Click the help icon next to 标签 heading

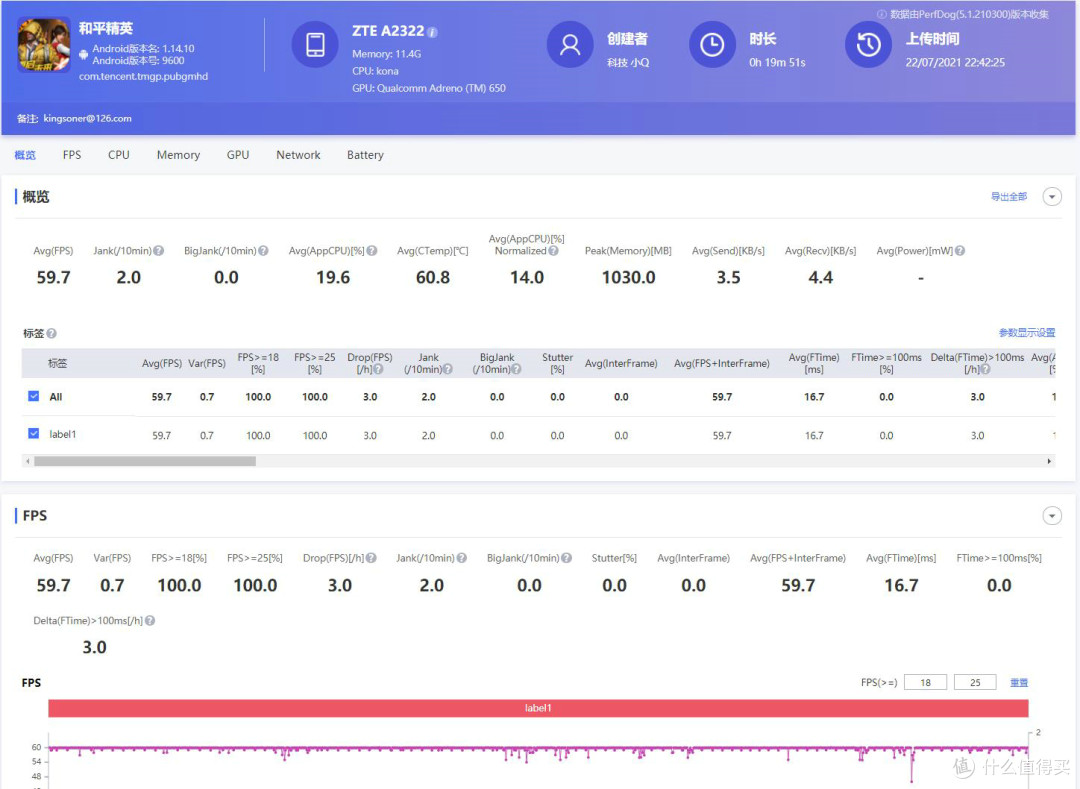coord(52,333)
